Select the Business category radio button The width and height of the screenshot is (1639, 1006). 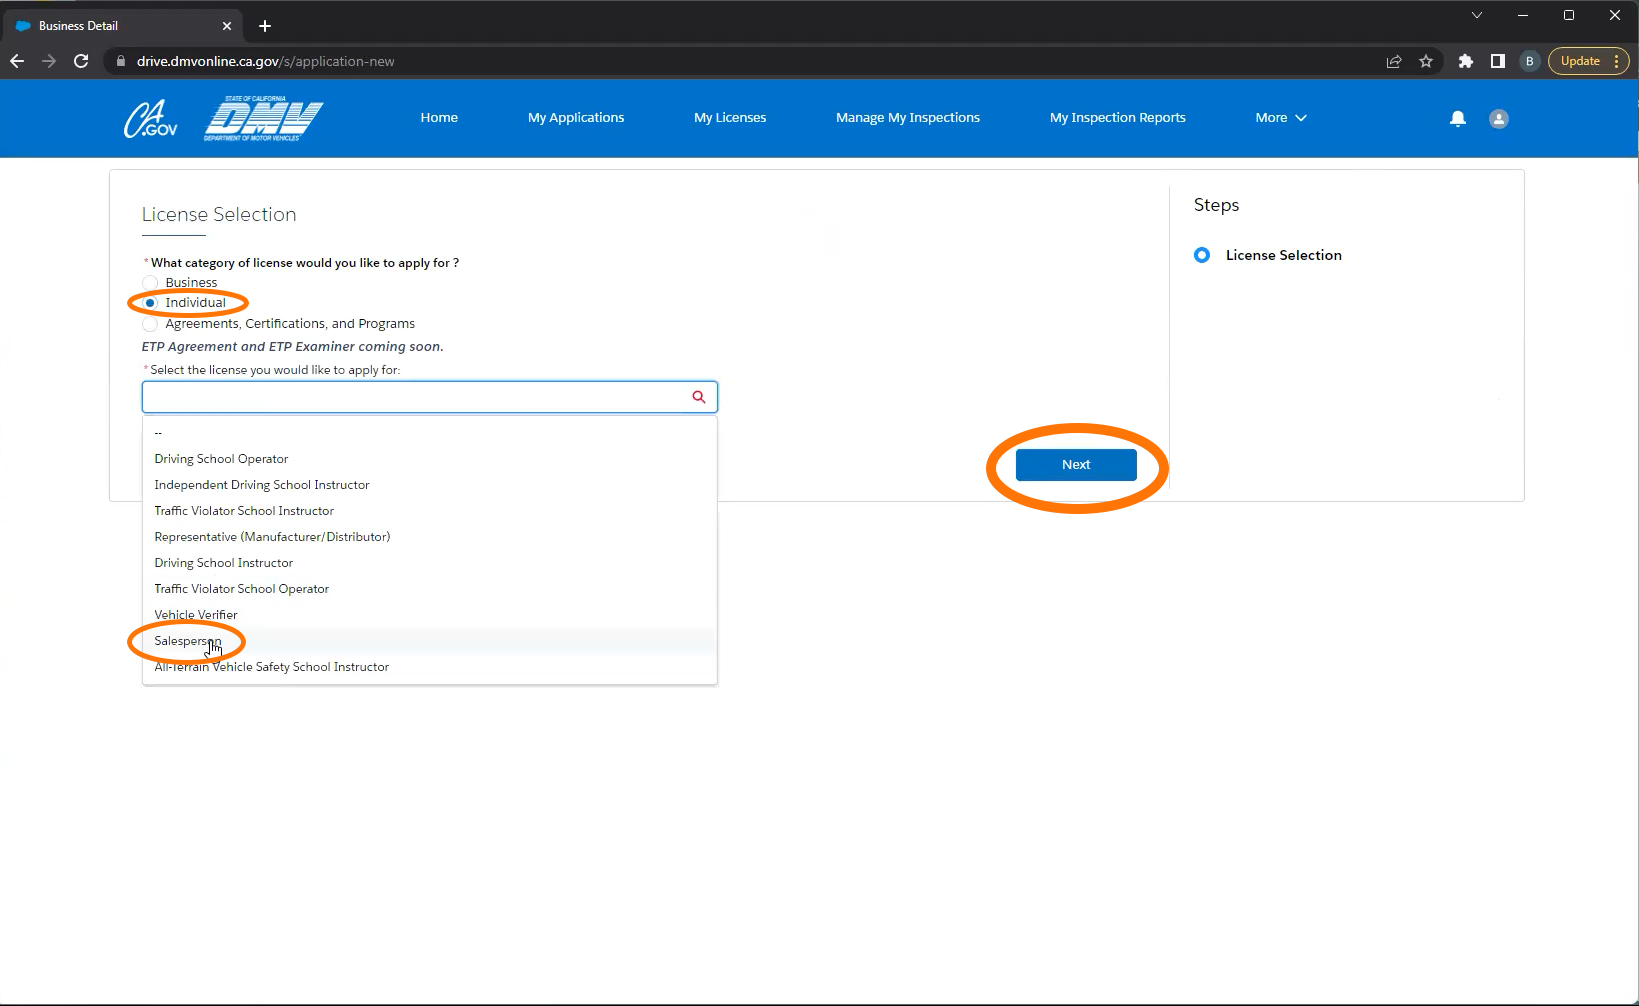pyautogui.click(x=150, y=283)
